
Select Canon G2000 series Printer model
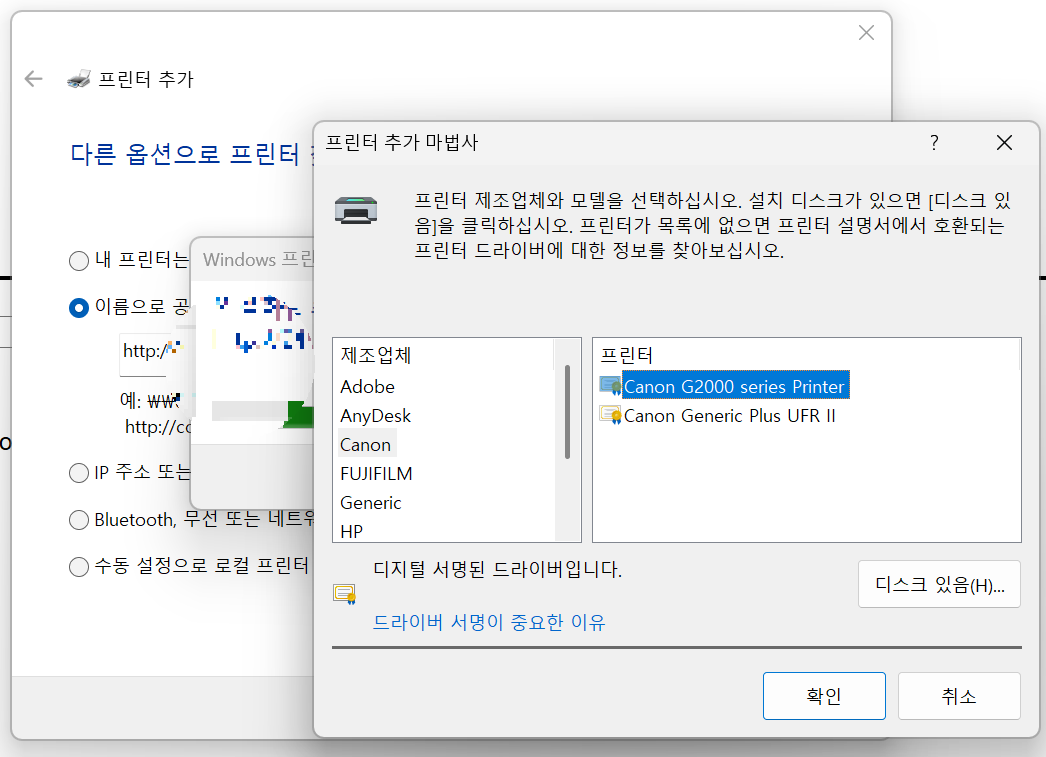[735, 386]
